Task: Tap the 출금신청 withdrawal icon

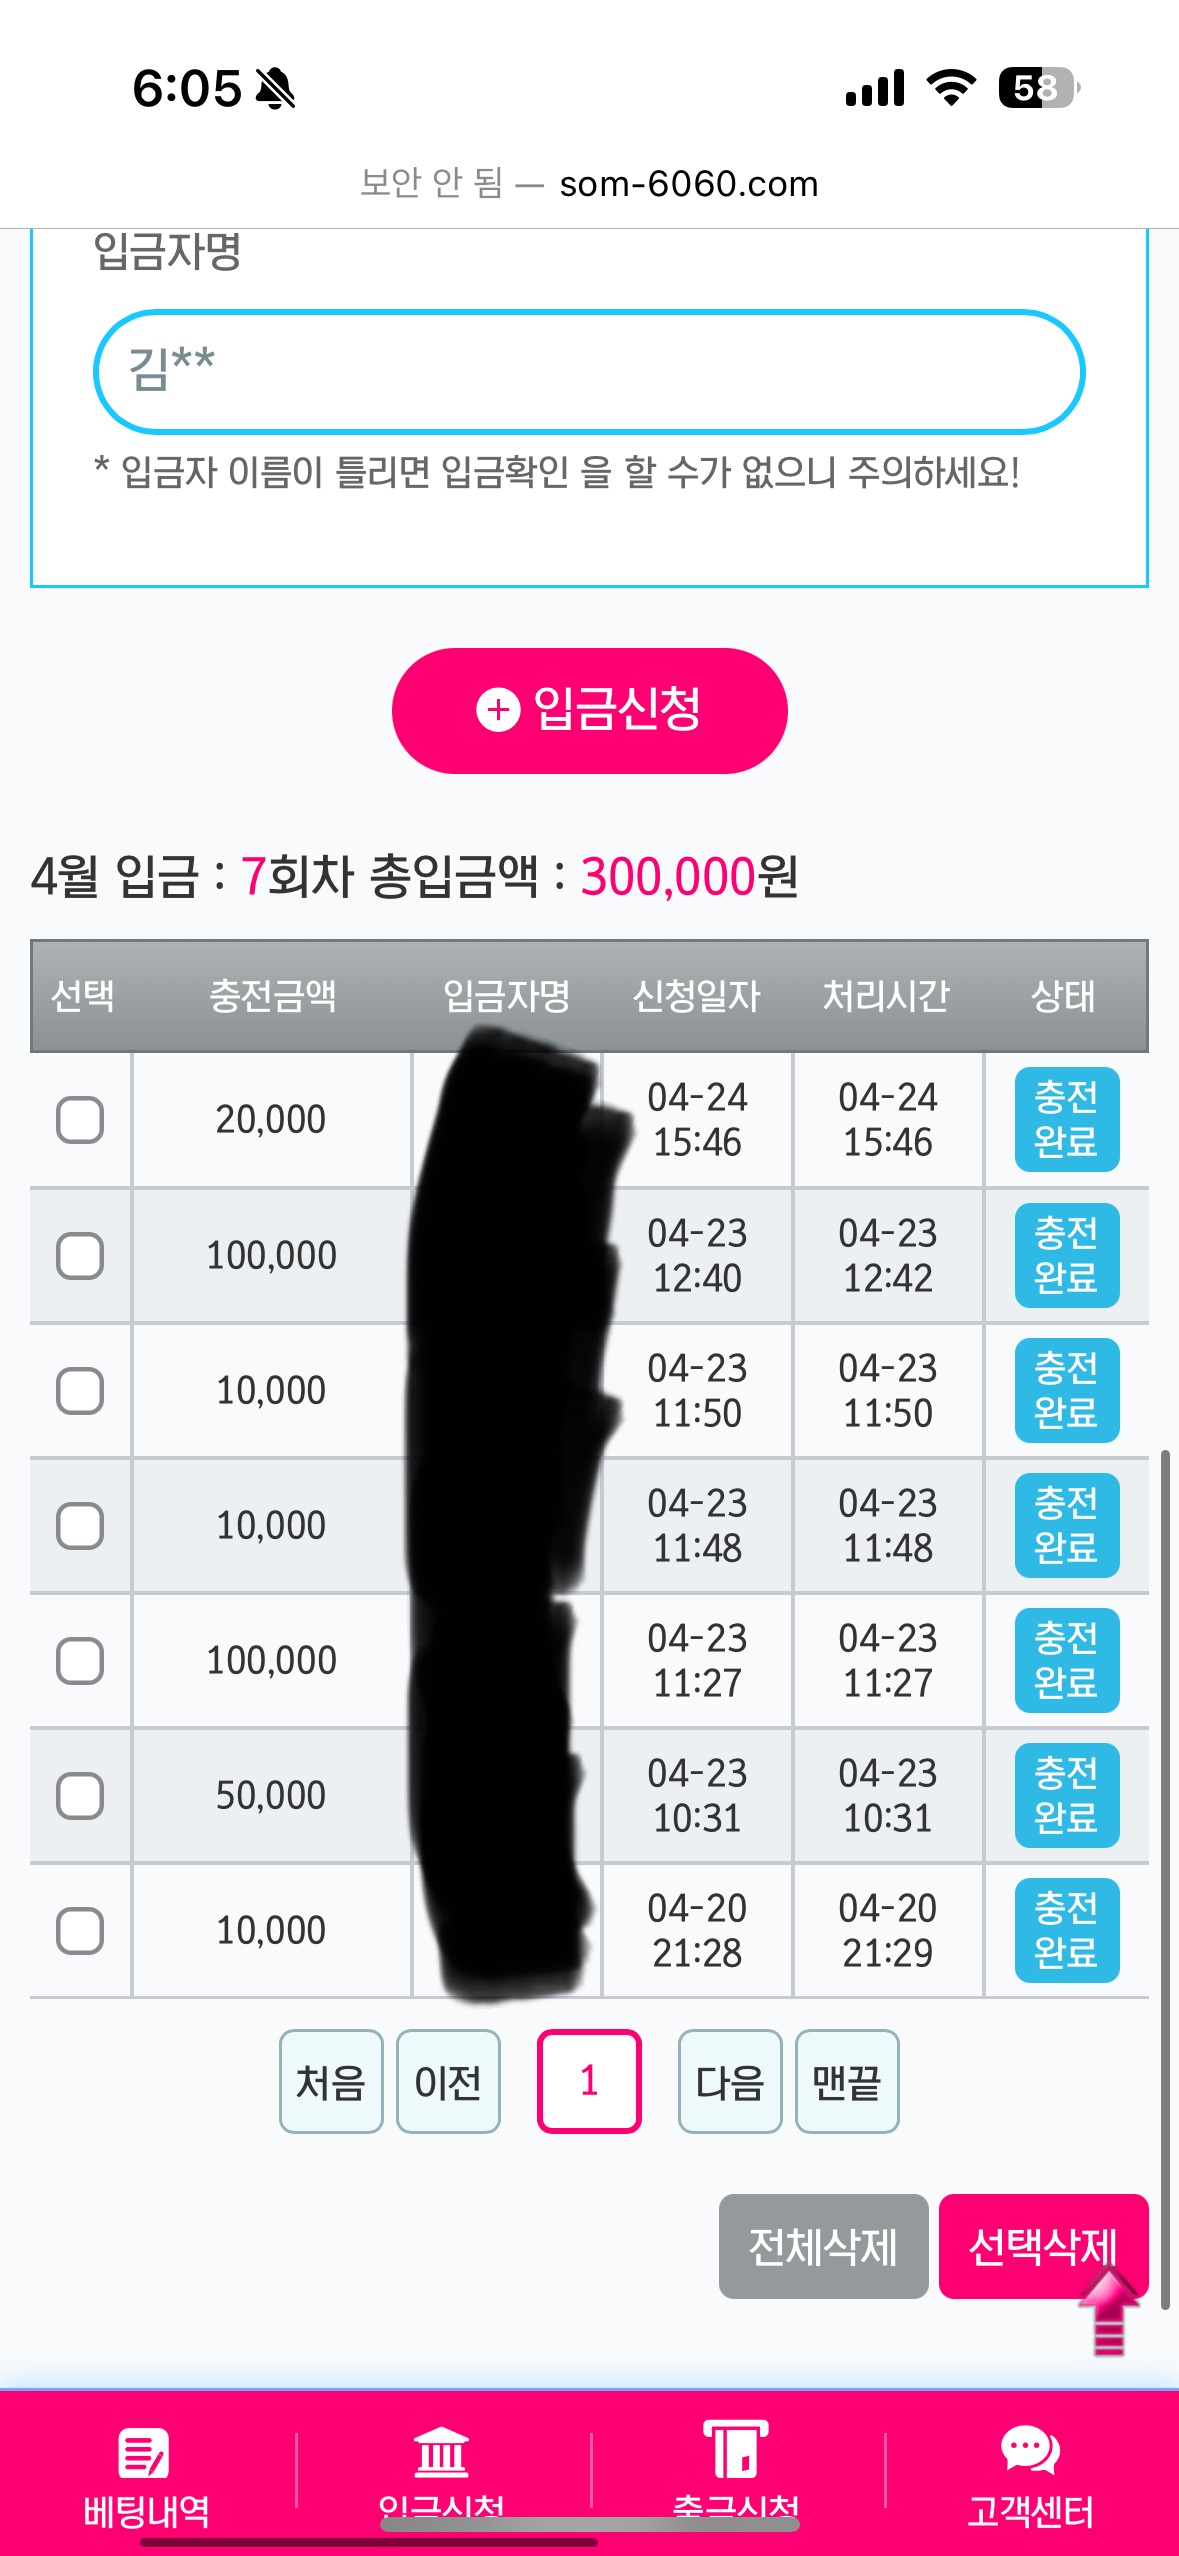Action: point(735,2450)
